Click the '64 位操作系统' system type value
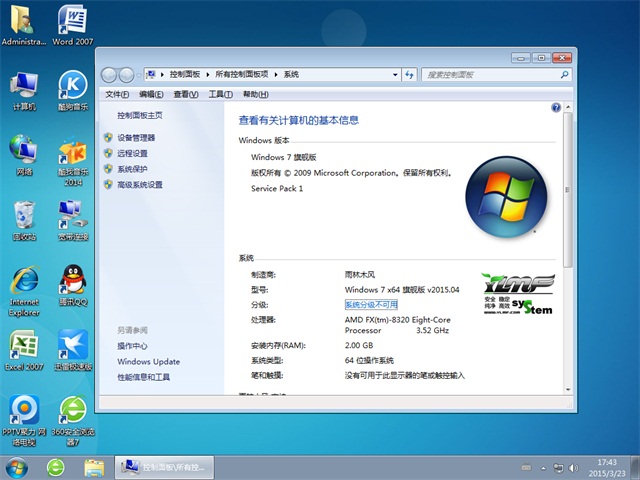 pyautogui.click(x=369, y=360)
